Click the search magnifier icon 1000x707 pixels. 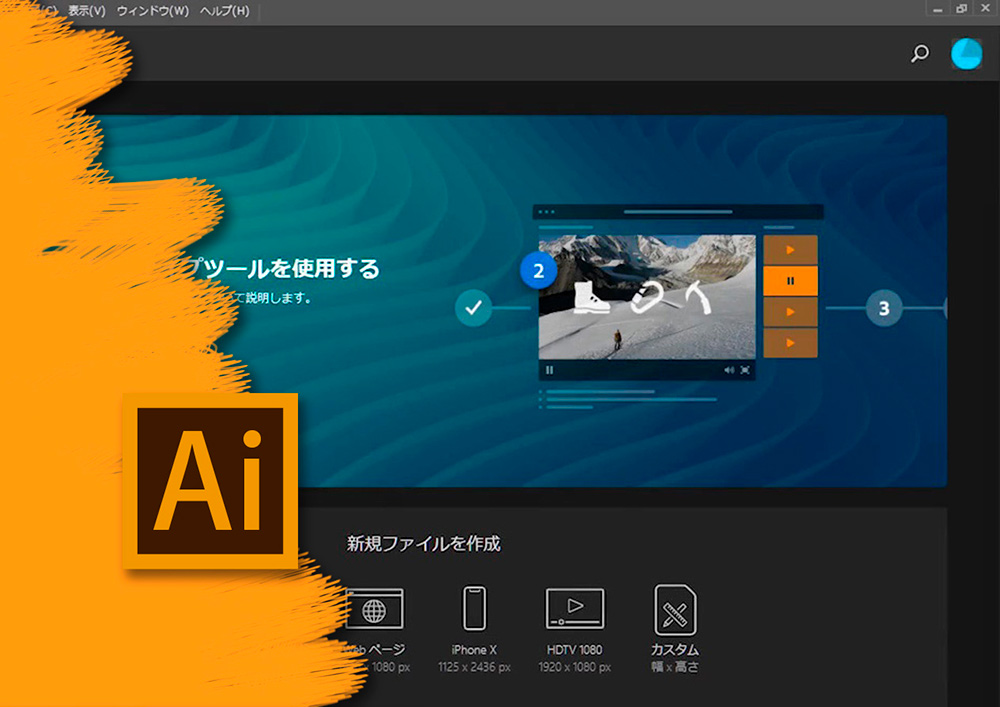pos(920,54)
